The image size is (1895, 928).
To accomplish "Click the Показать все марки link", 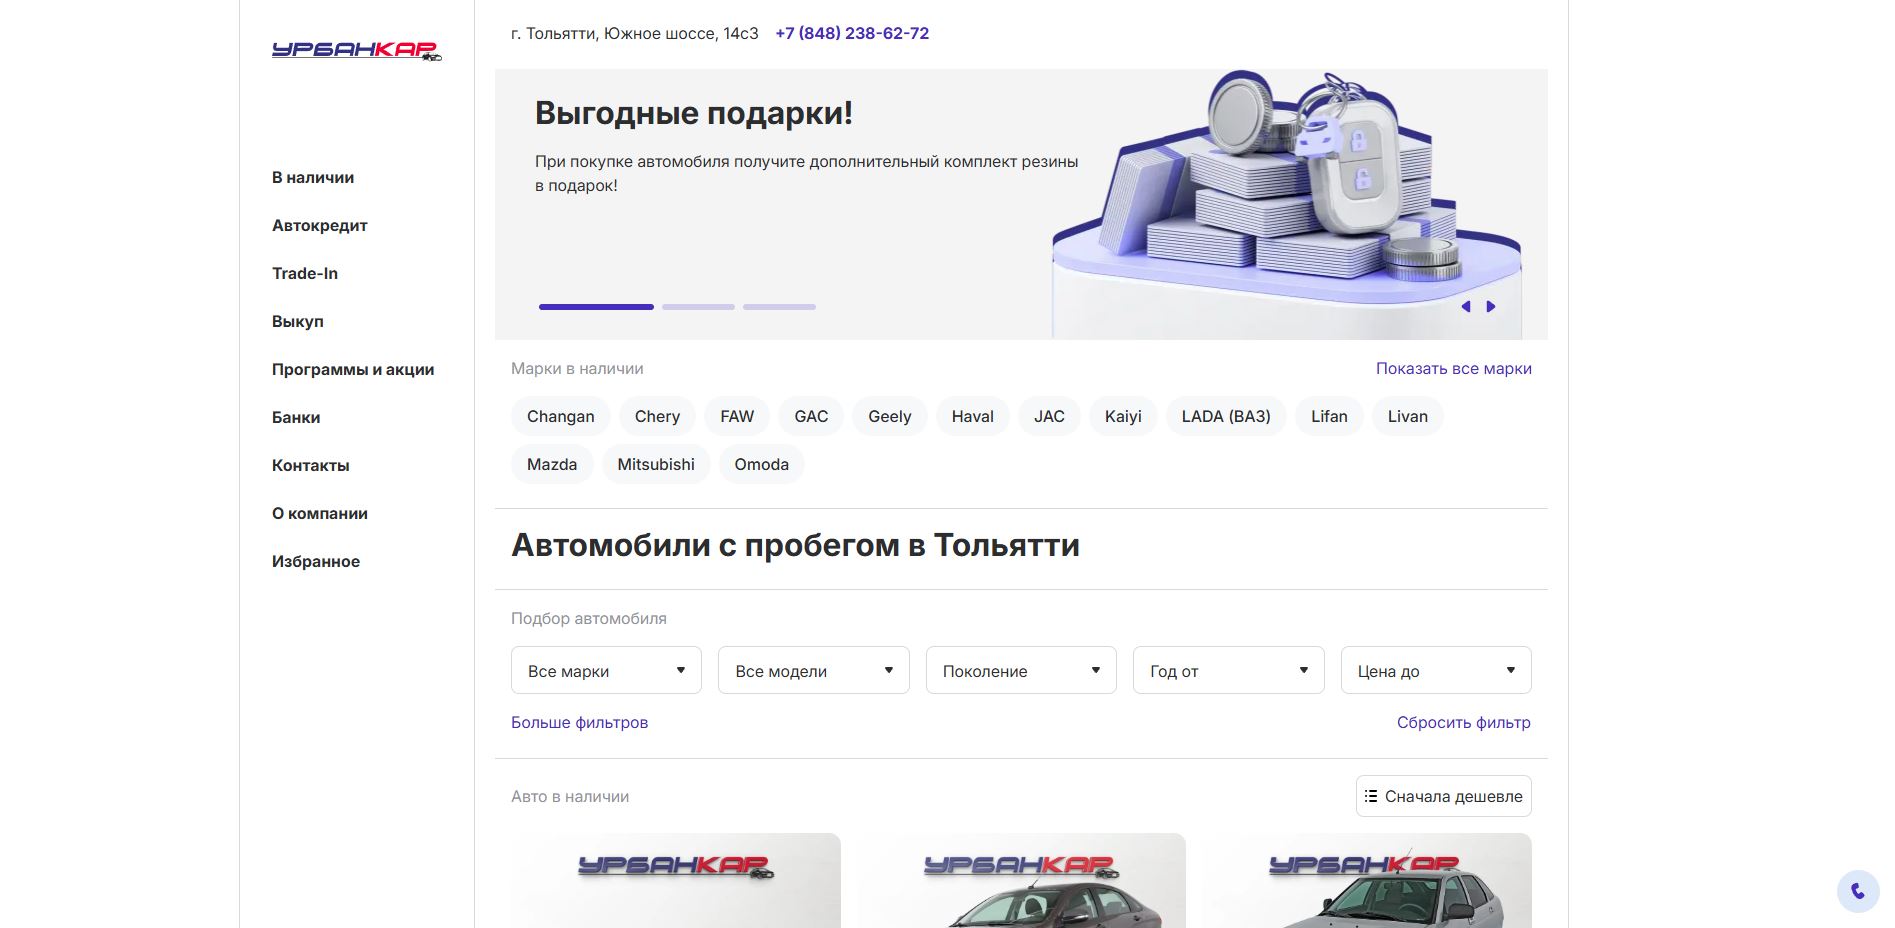I will tap(1453, 368).
